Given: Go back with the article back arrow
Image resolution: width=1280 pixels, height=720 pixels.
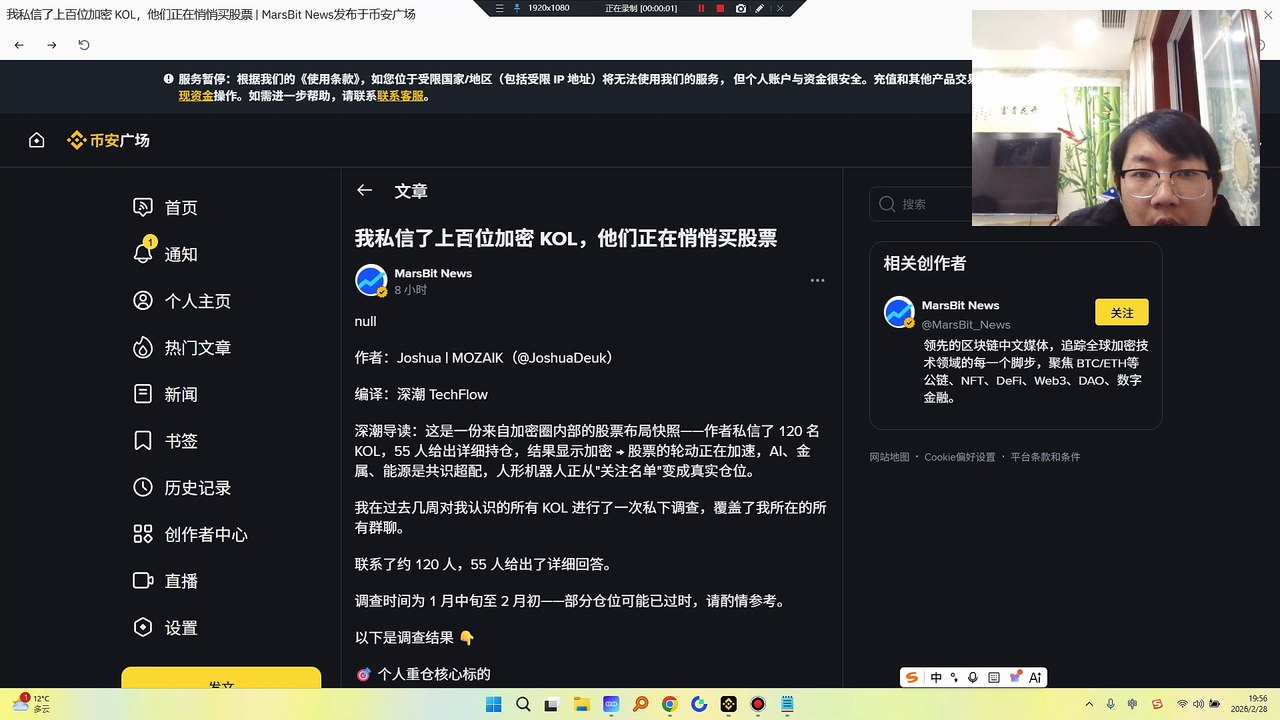Looking at the screenshot, I should tap(365, 190).
